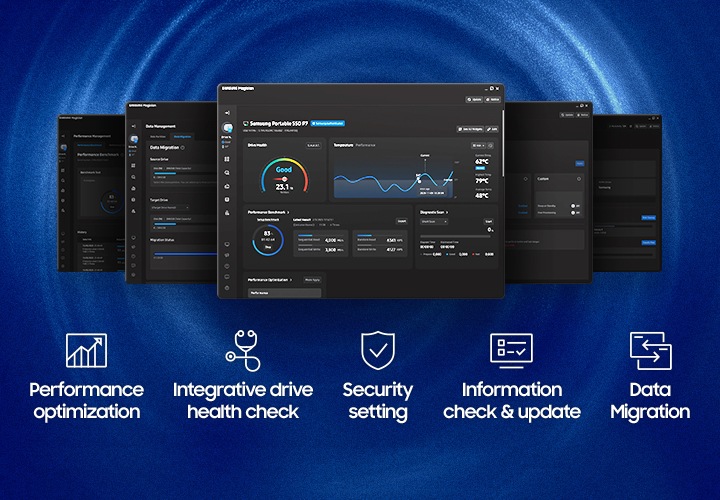Select the Data Migration tab in Data Management
Screen dimensions: 720x500
click(182, 137)
